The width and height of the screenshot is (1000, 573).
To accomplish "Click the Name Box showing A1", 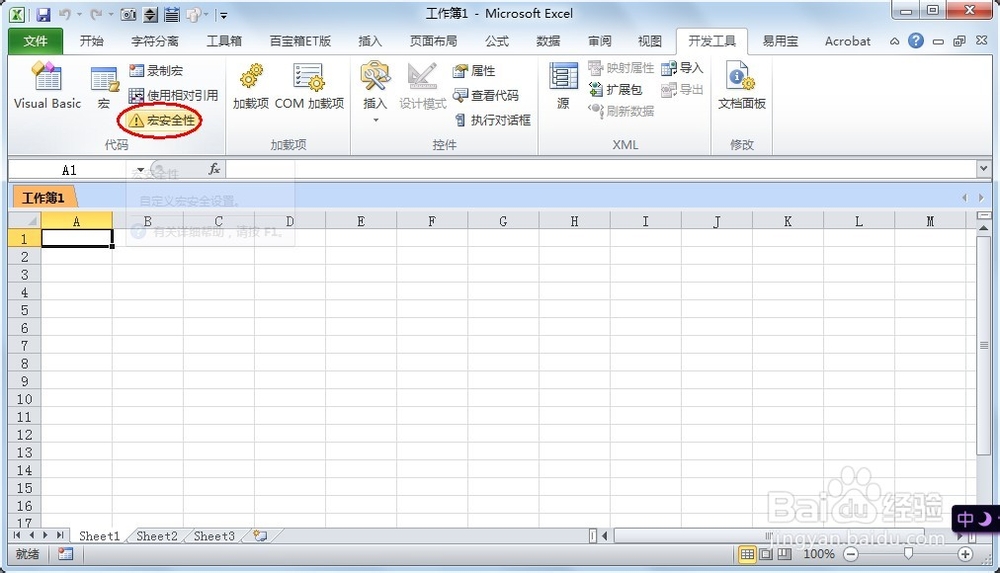I will point(69,170).
